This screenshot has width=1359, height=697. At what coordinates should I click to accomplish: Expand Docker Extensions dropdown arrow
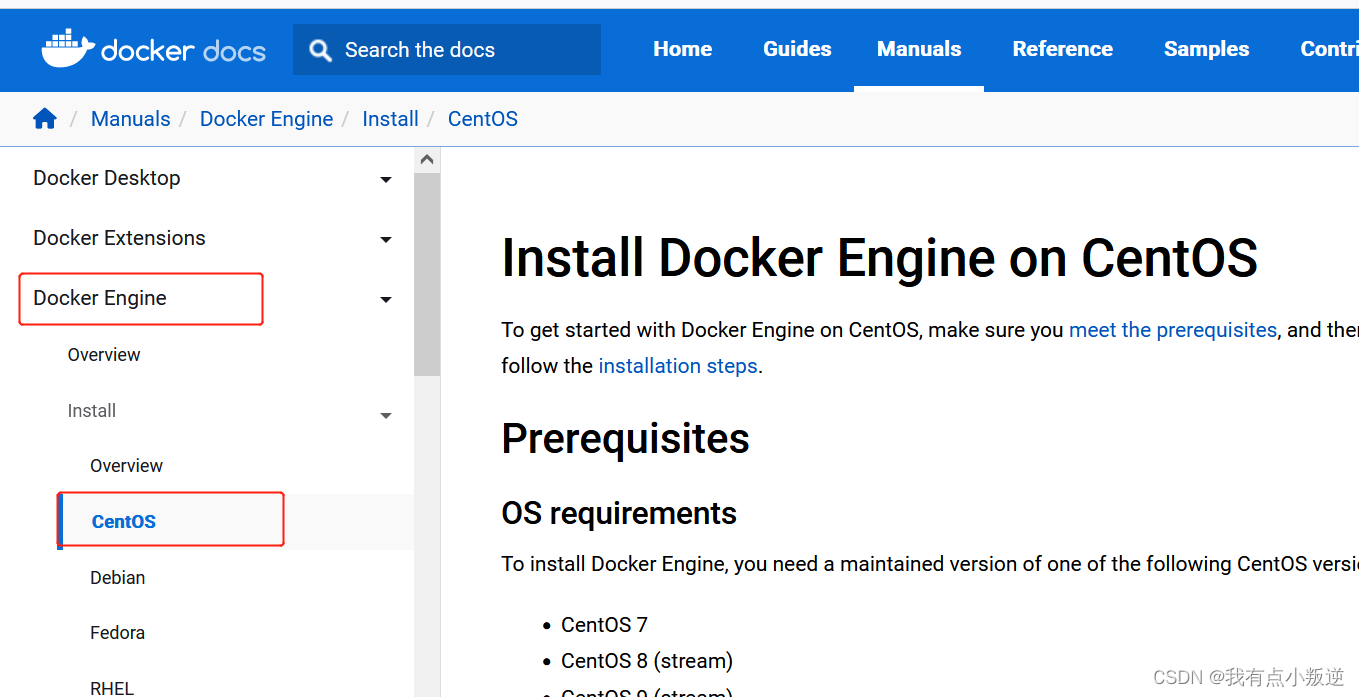[386, 240]
